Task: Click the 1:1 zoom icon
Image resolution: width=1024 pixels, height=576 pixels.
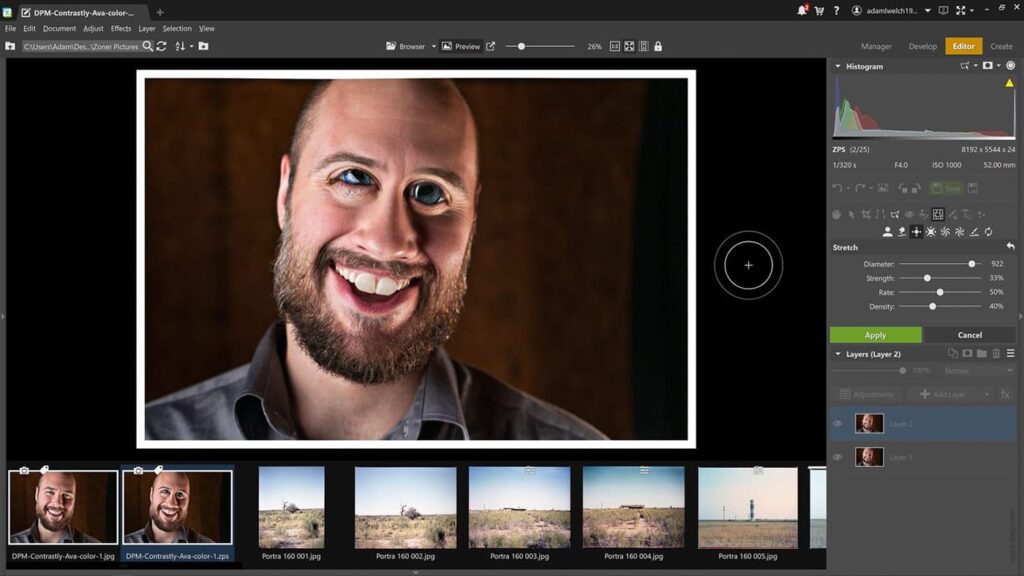Action: click(x=615, y=46)
